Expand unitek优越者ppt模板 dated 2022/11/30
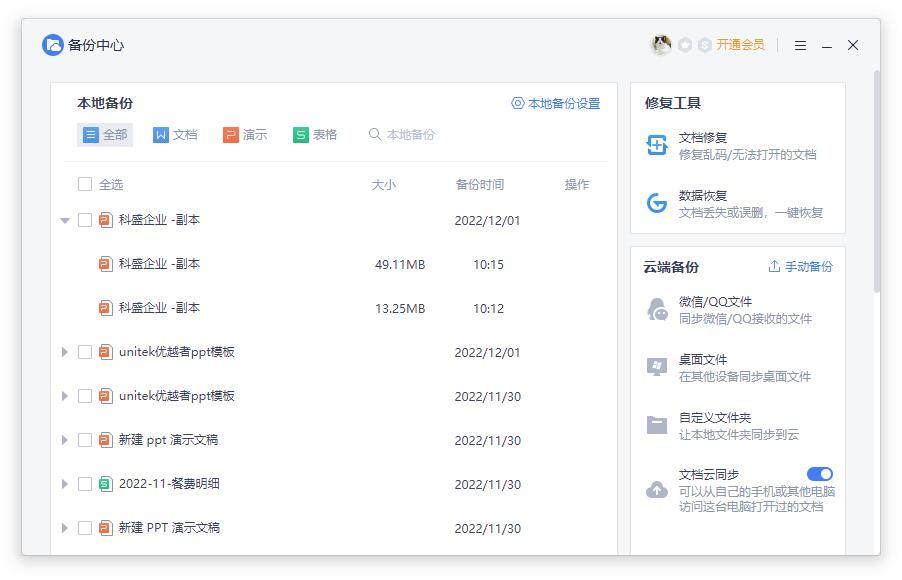902x580 pixels. tap(64, 396)
